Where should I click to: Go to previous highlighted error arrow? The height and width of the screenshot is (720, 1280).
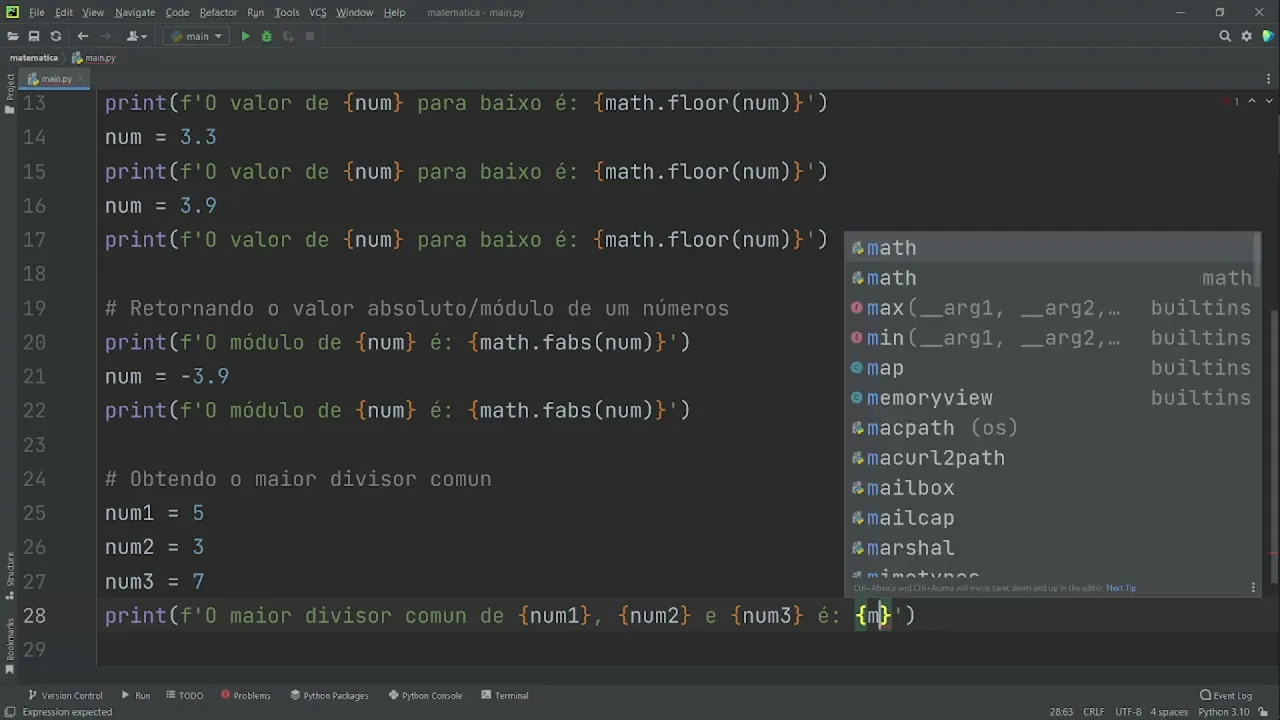(x=1252, y=102)
